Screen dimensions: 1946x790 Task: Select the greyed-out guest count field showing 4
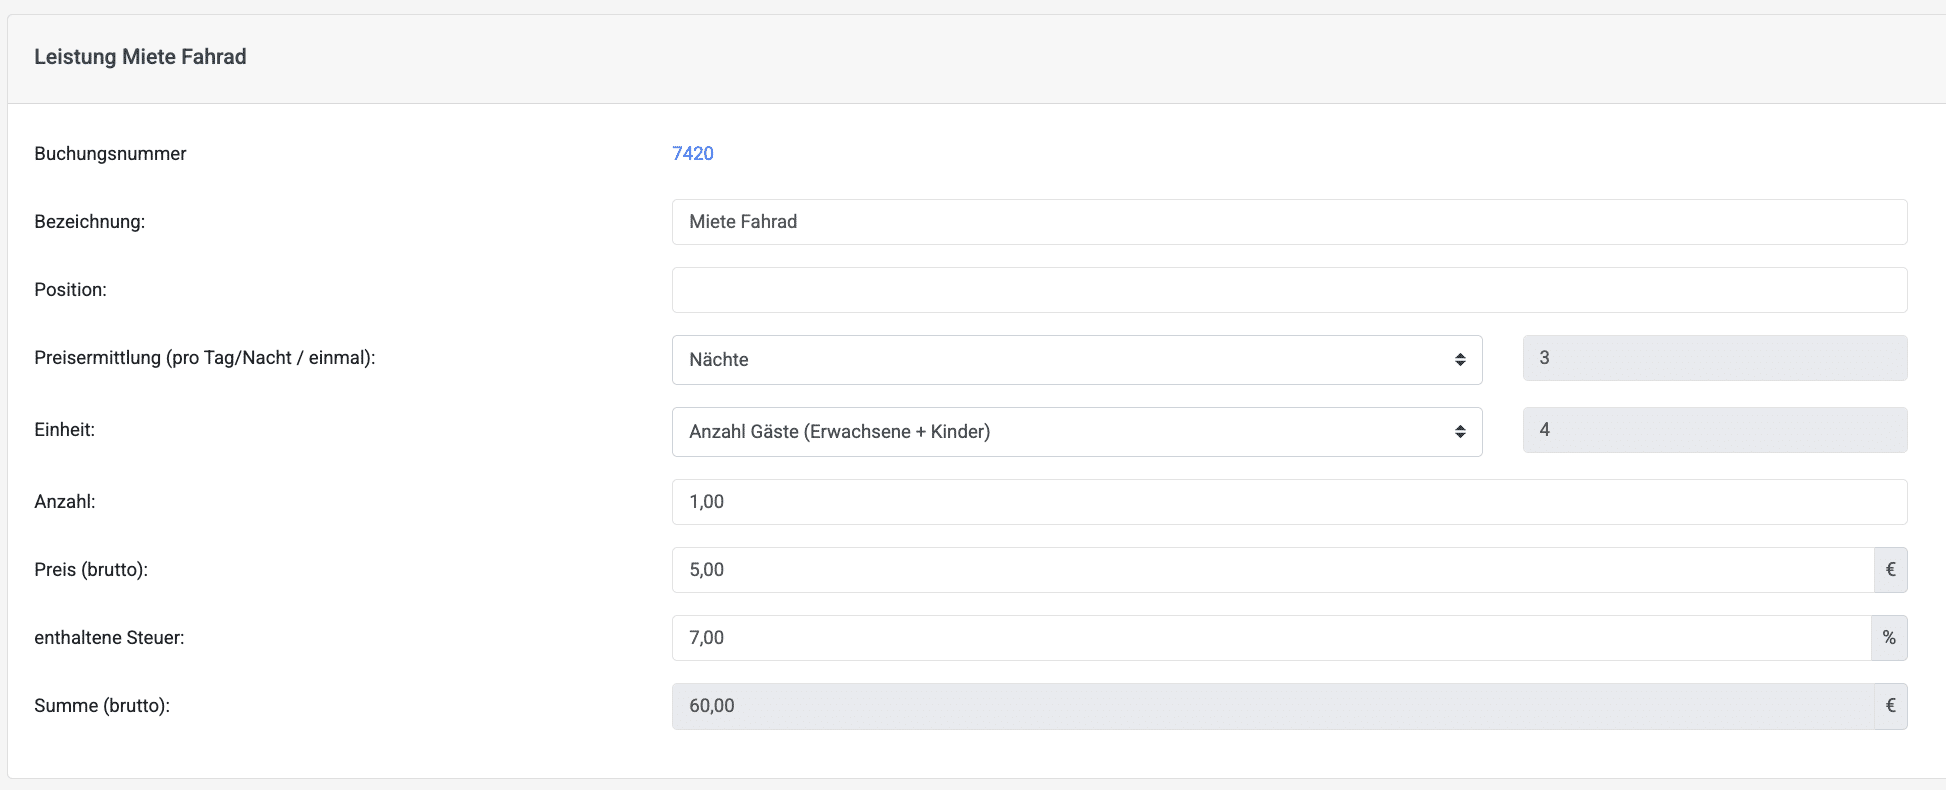click(x=1714, y=430)
